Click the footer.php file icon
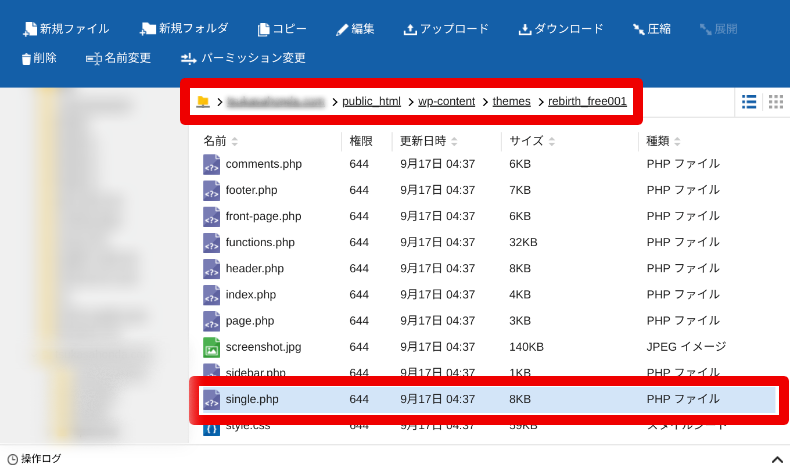 tap(211, 190)
